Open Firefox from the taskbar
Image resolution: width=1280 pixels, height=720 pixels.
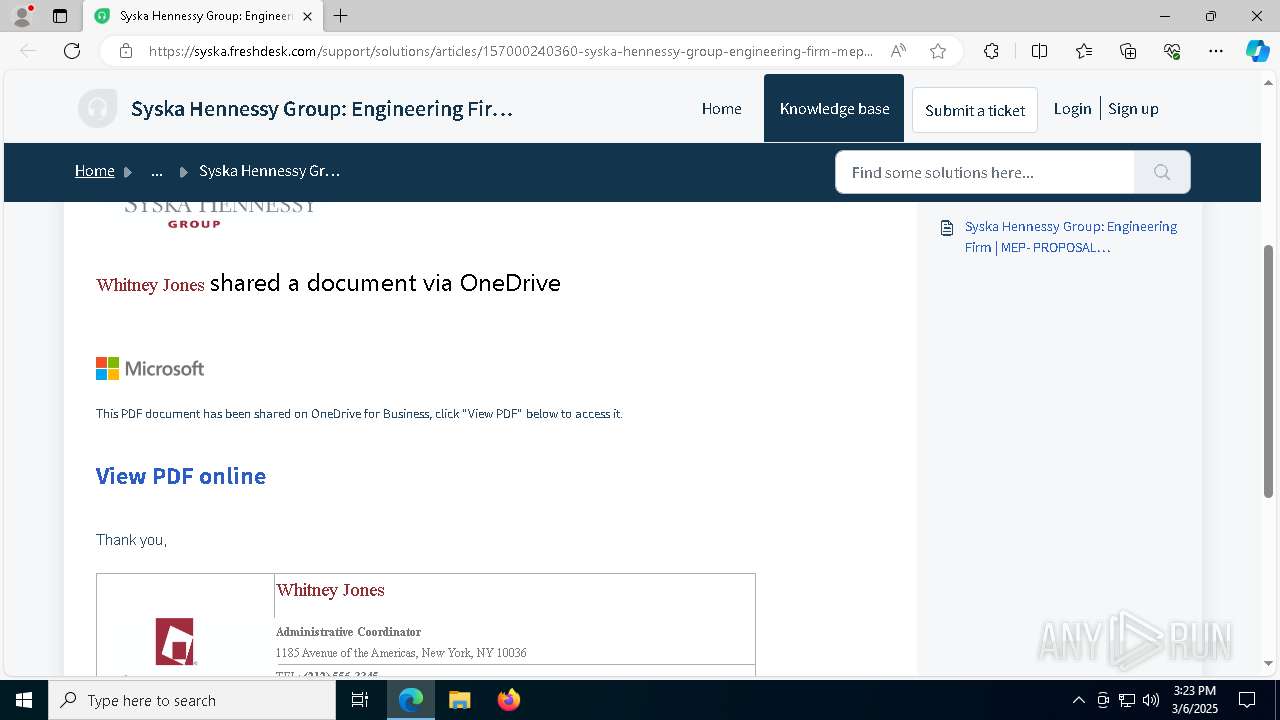[x=508, y=700]
